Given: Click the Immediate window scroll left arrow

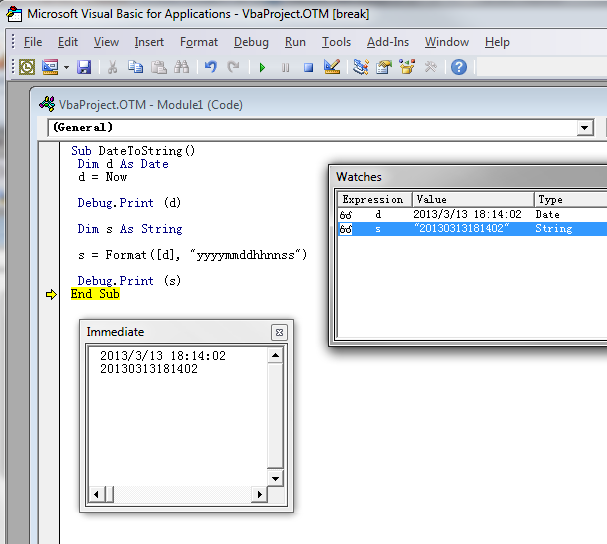Looking at the screenshot, I should point(96,494).
